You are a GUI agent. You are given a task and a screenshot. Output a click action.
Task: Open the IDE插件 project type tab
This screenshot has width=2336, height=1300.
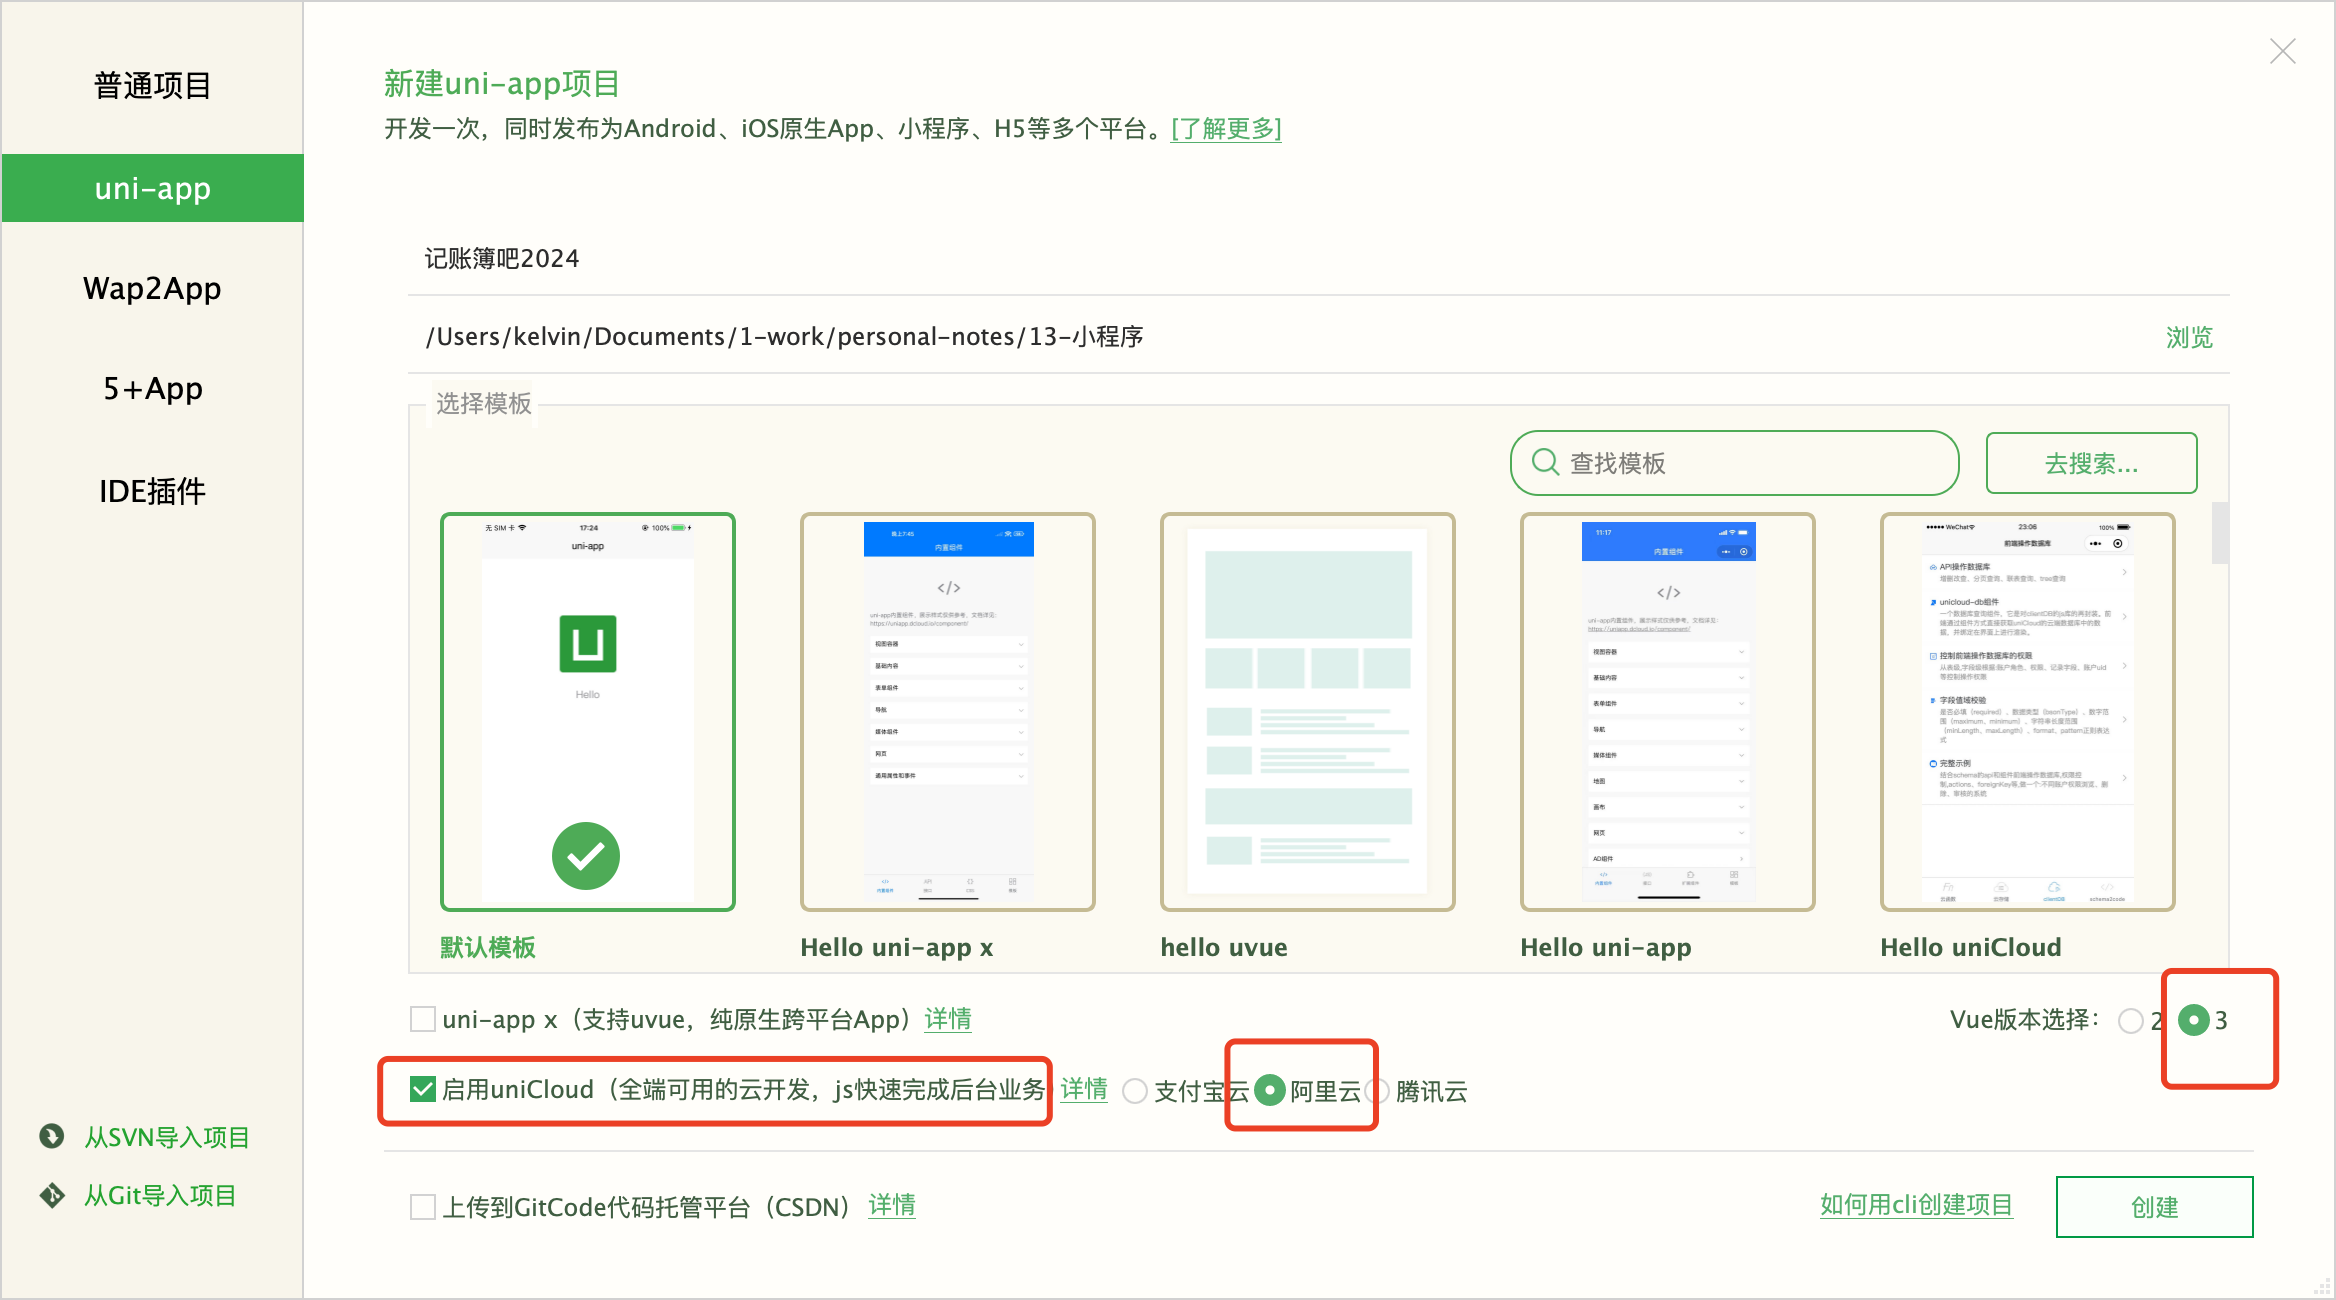tap(152, 491)
